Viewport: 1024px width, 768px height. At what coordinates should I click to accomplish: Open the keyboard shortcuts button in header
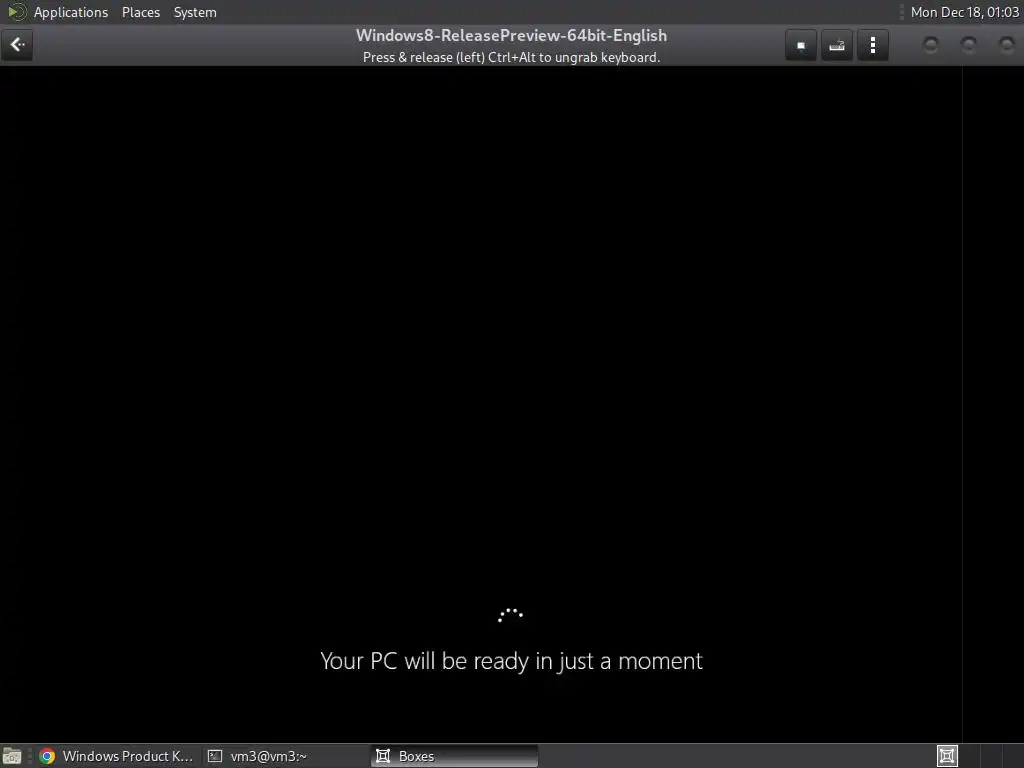click(x=837, y=45)
